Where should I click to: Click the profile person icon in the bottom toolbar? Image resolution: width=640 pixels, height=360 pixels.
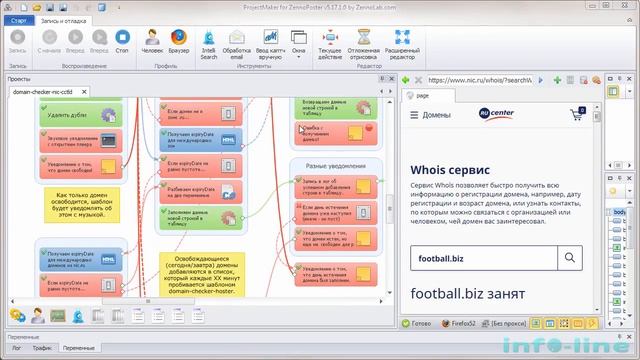click(x=38, y=316)
